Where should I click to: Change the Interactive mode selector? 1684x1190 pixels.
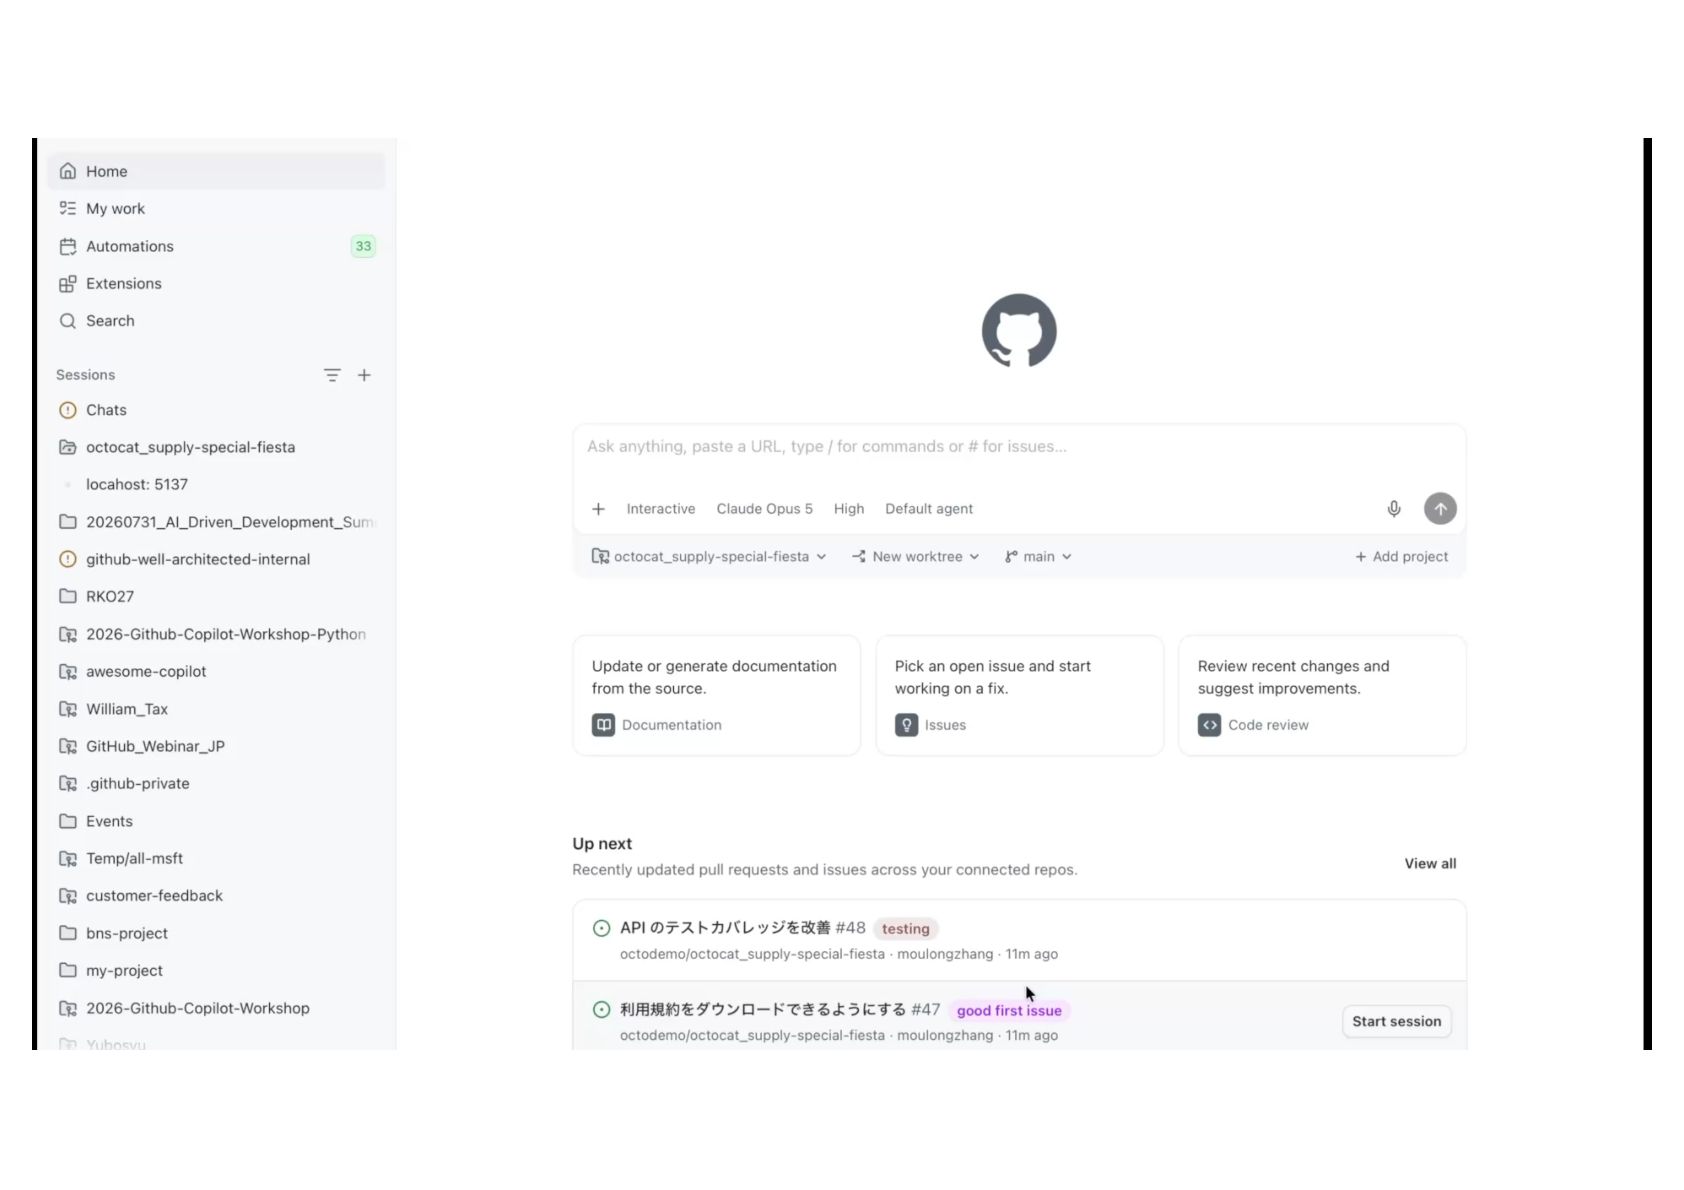[661, 509]
